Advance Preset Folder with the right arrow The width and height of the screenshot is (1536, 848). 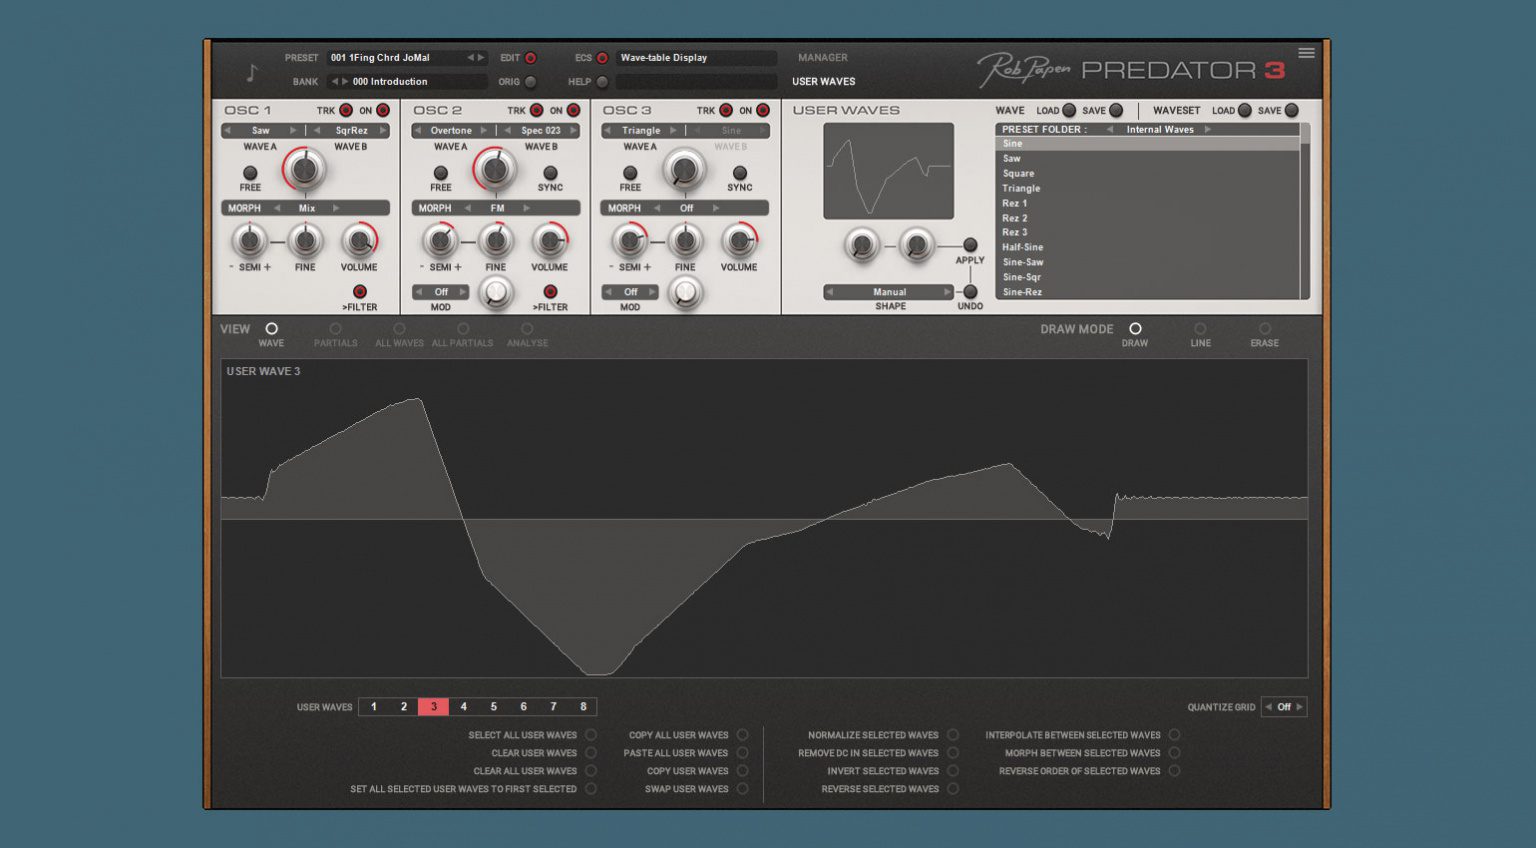click(1208, 129)
